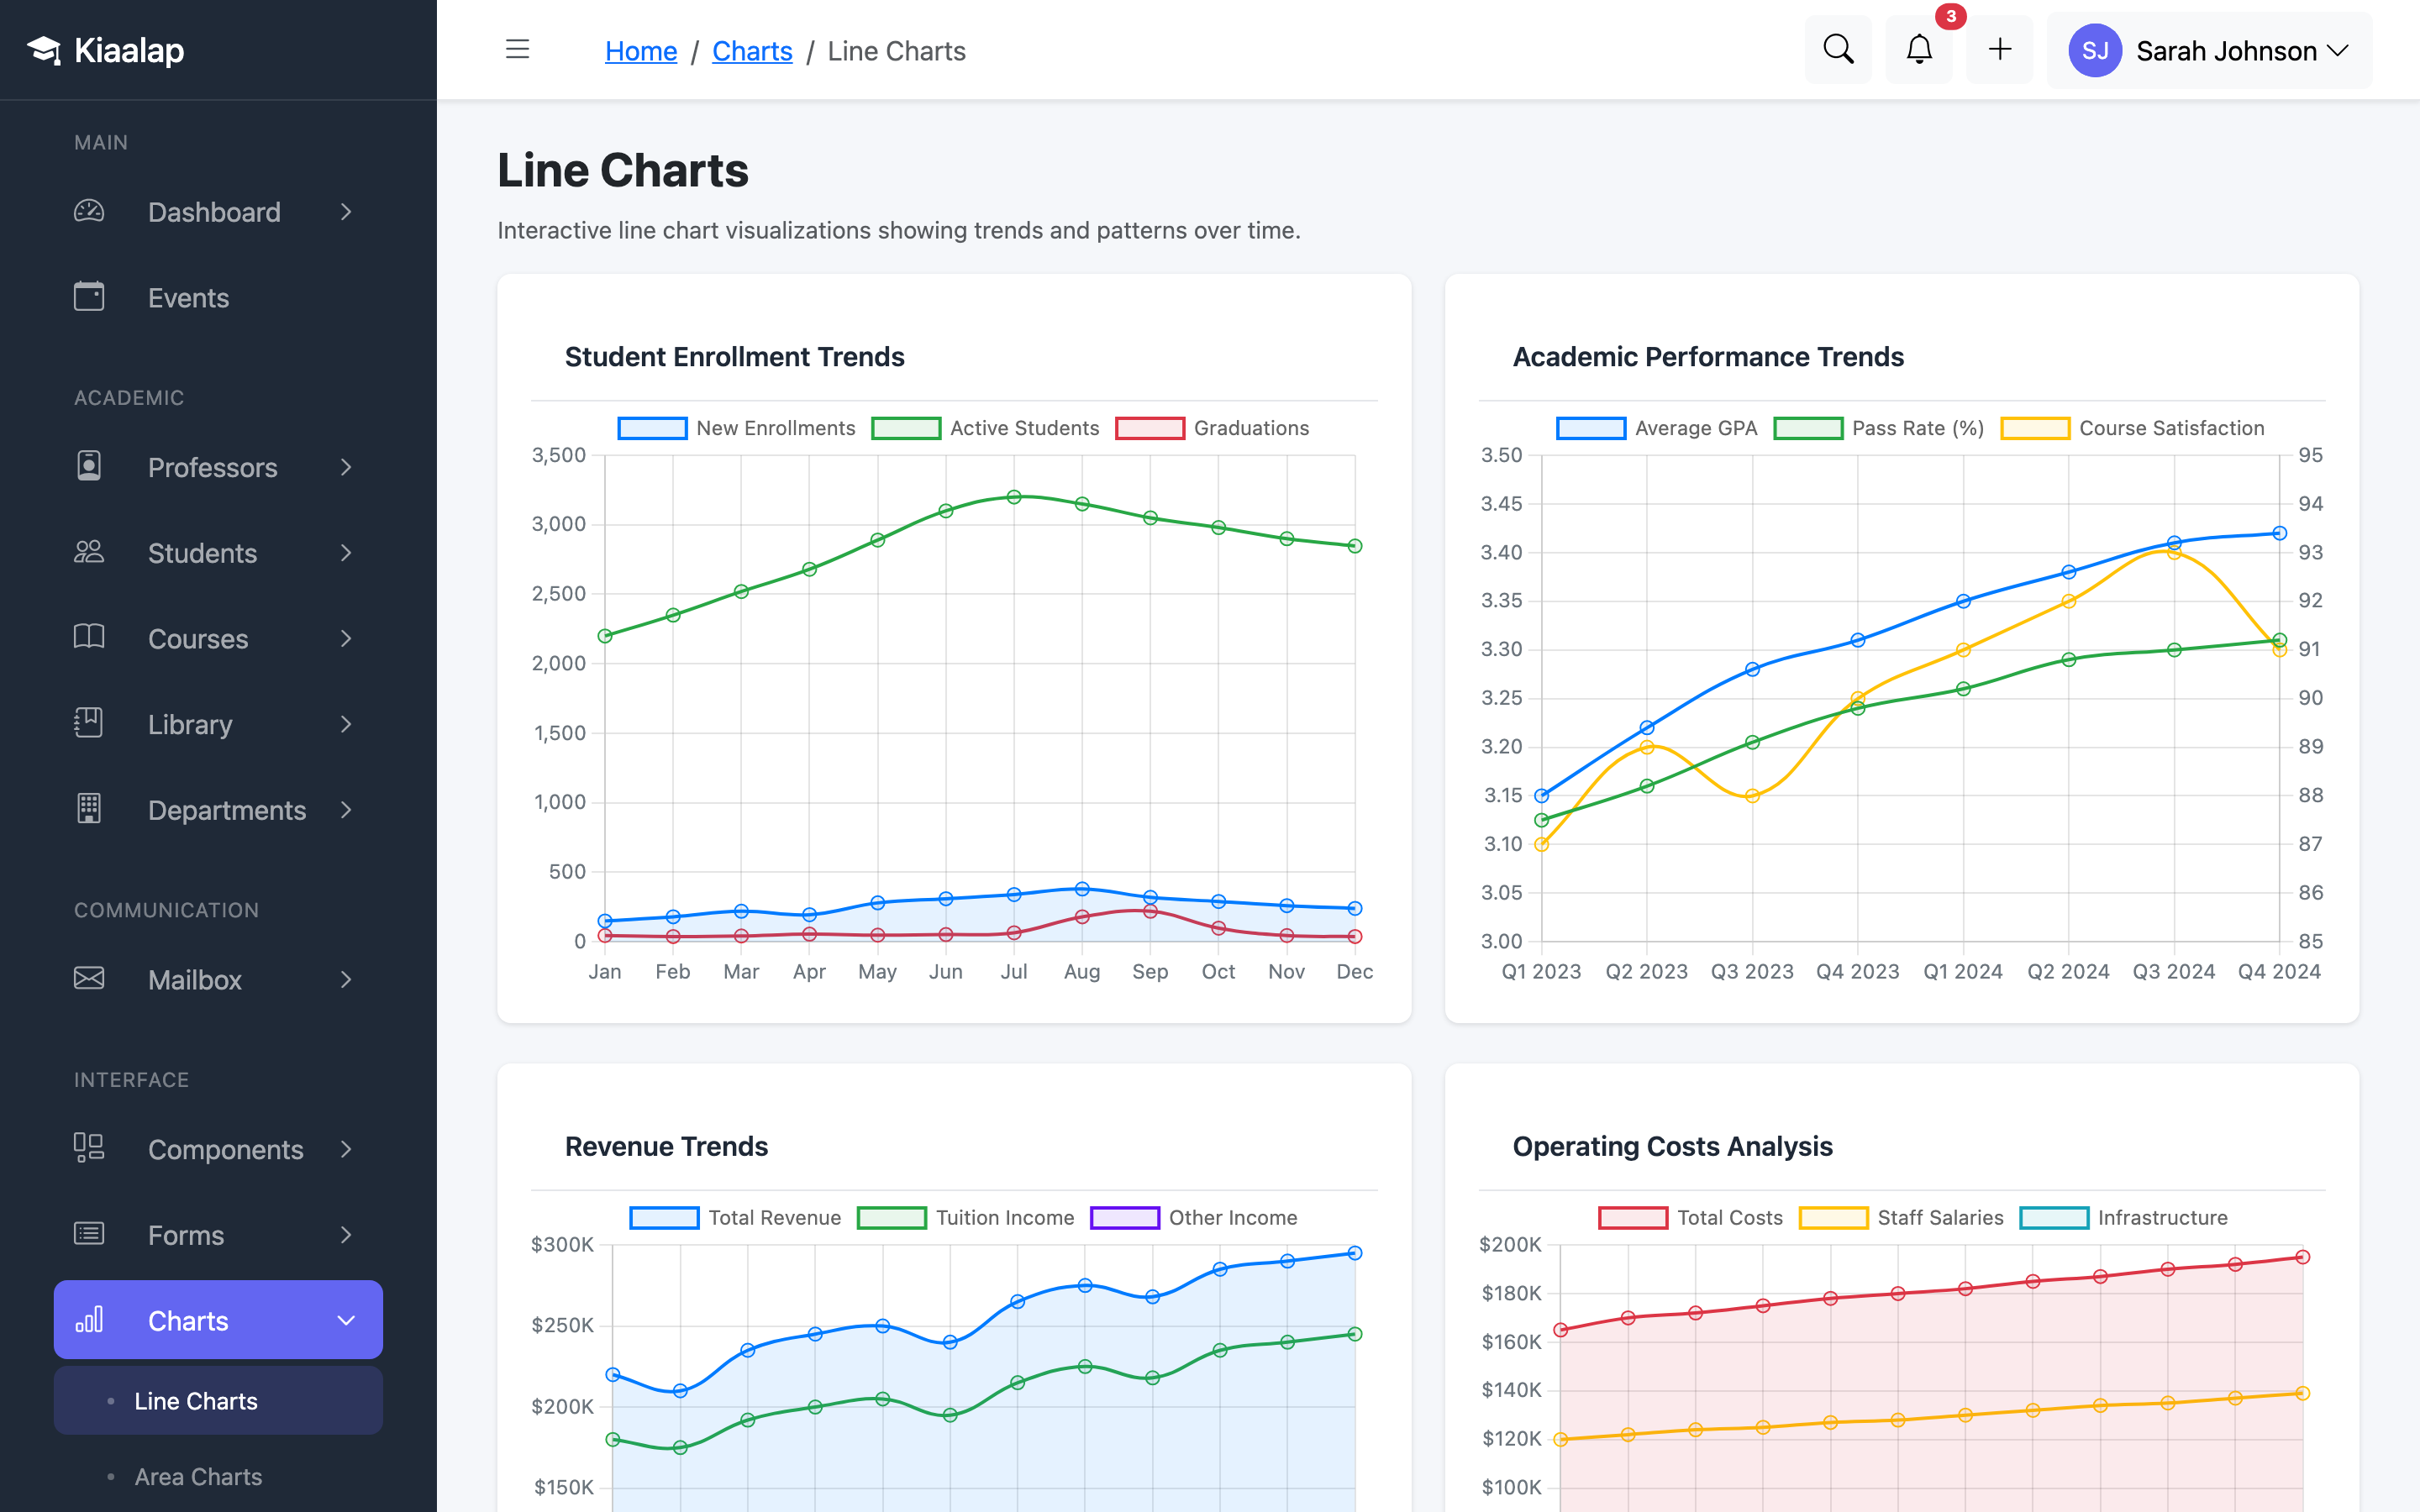Click the Student Enrollment Trends heading
This screenshot has width=2420, height=1512.
click(x=735, y=357)
